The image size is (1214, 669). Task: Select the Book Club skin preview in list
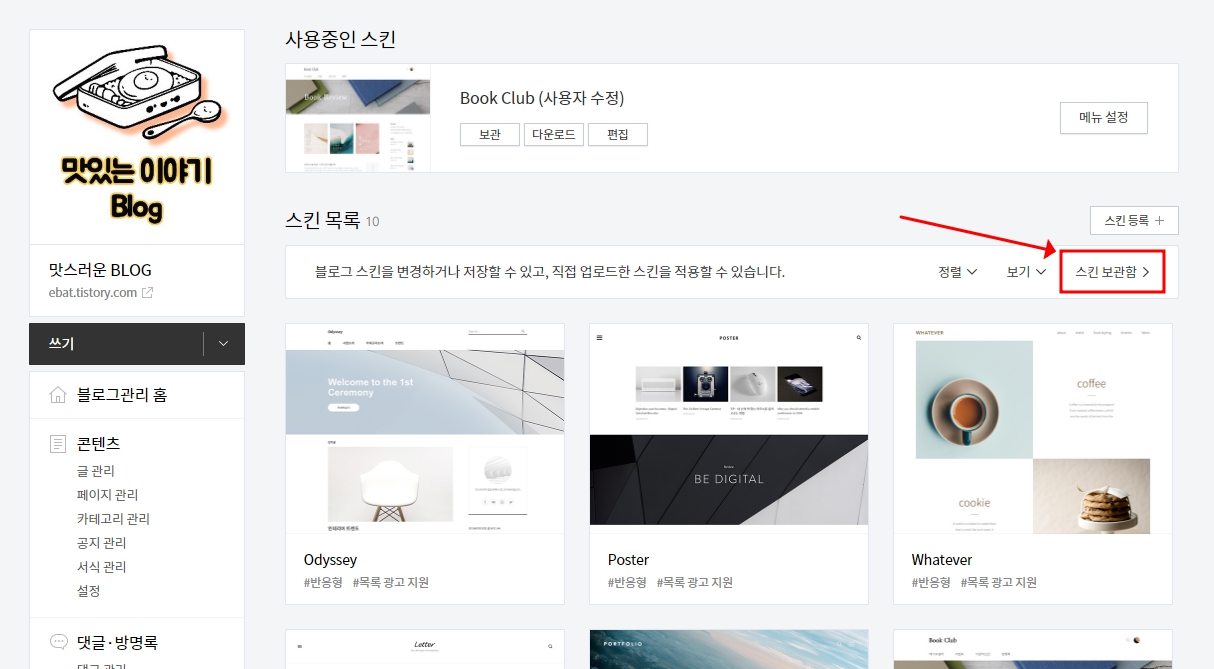pos(1033,649)
